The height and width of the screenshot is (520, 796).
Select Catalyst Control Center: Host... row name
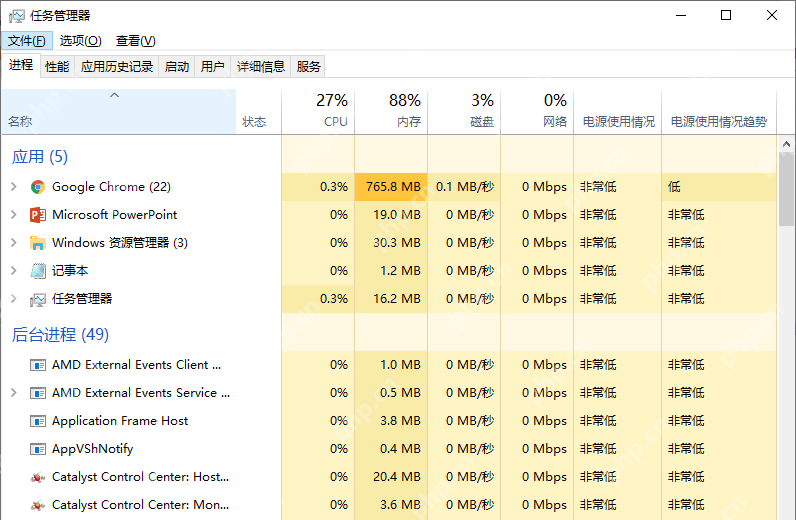[x=141, y=477]
